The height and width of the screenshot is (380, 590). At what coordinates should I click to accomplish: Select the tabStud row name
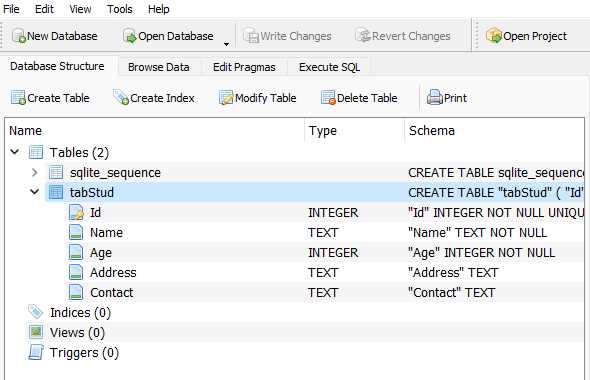point(92,192)
